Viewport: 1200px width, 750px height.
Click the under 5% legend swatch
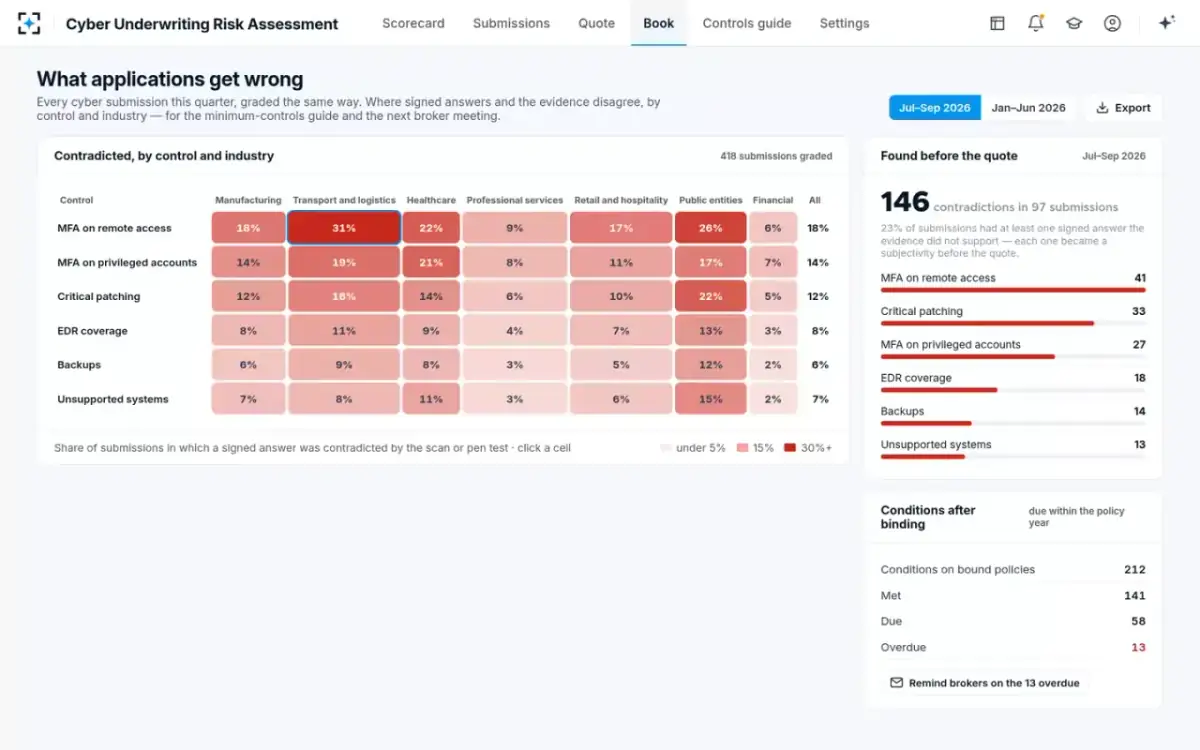pos(666,448)
